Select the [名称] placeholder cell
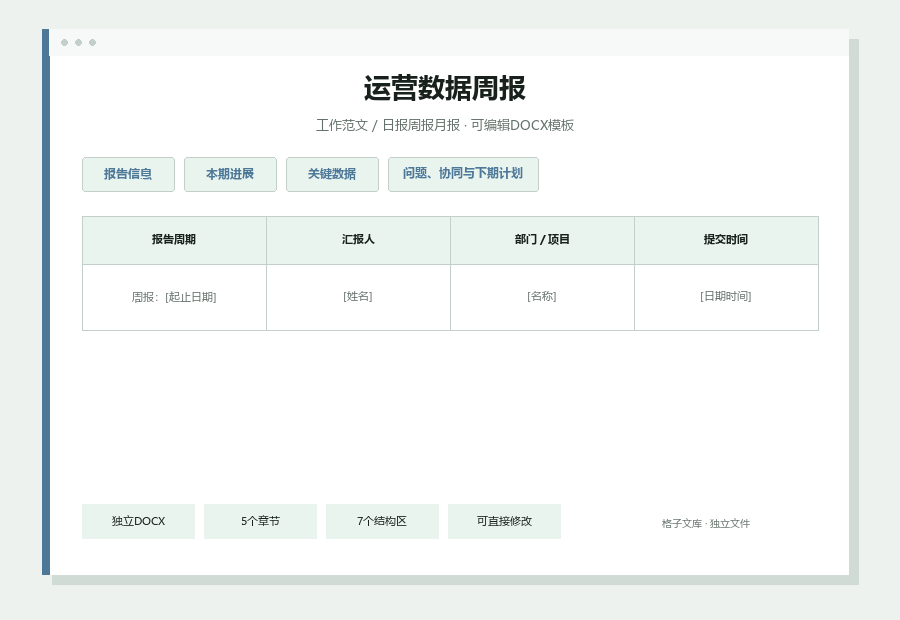The image size is (900, 620). 542,297
